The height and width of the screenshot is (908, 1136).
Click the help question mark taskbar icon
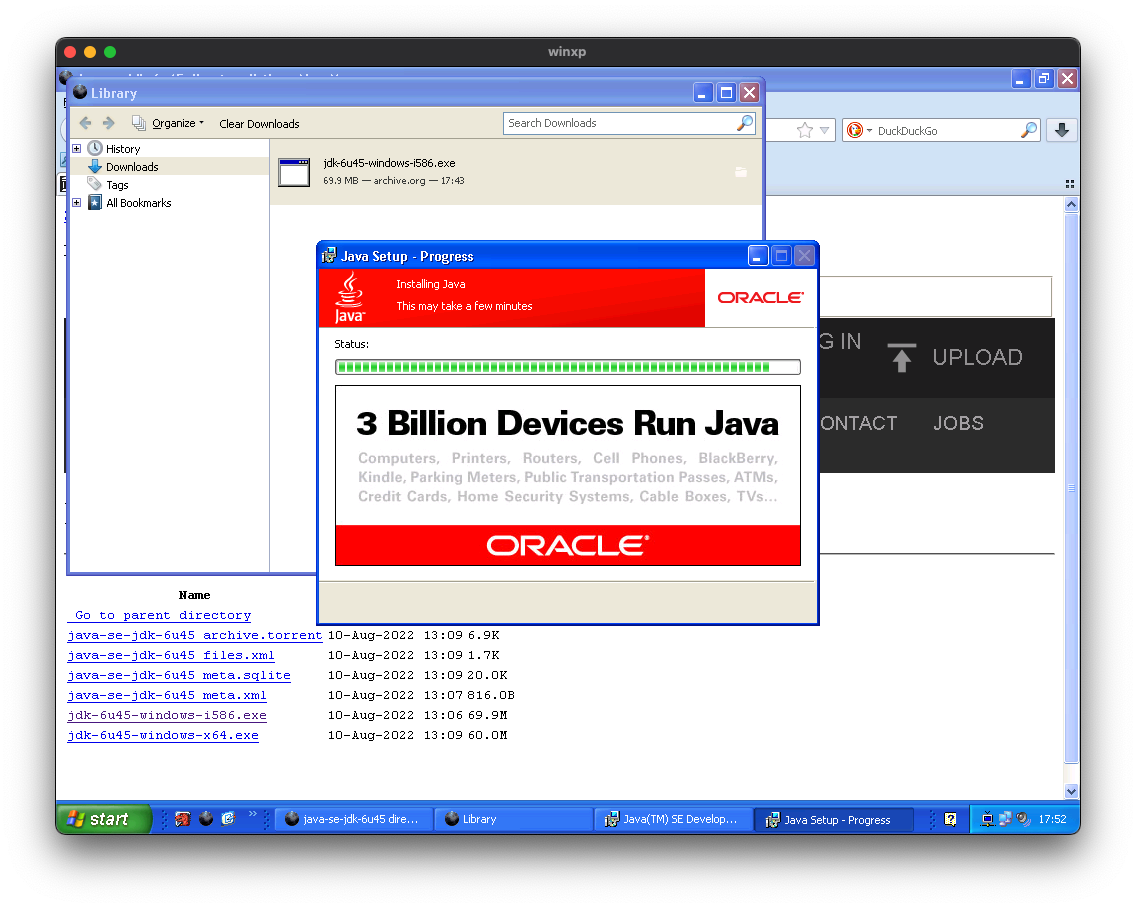tap(951, 820)
